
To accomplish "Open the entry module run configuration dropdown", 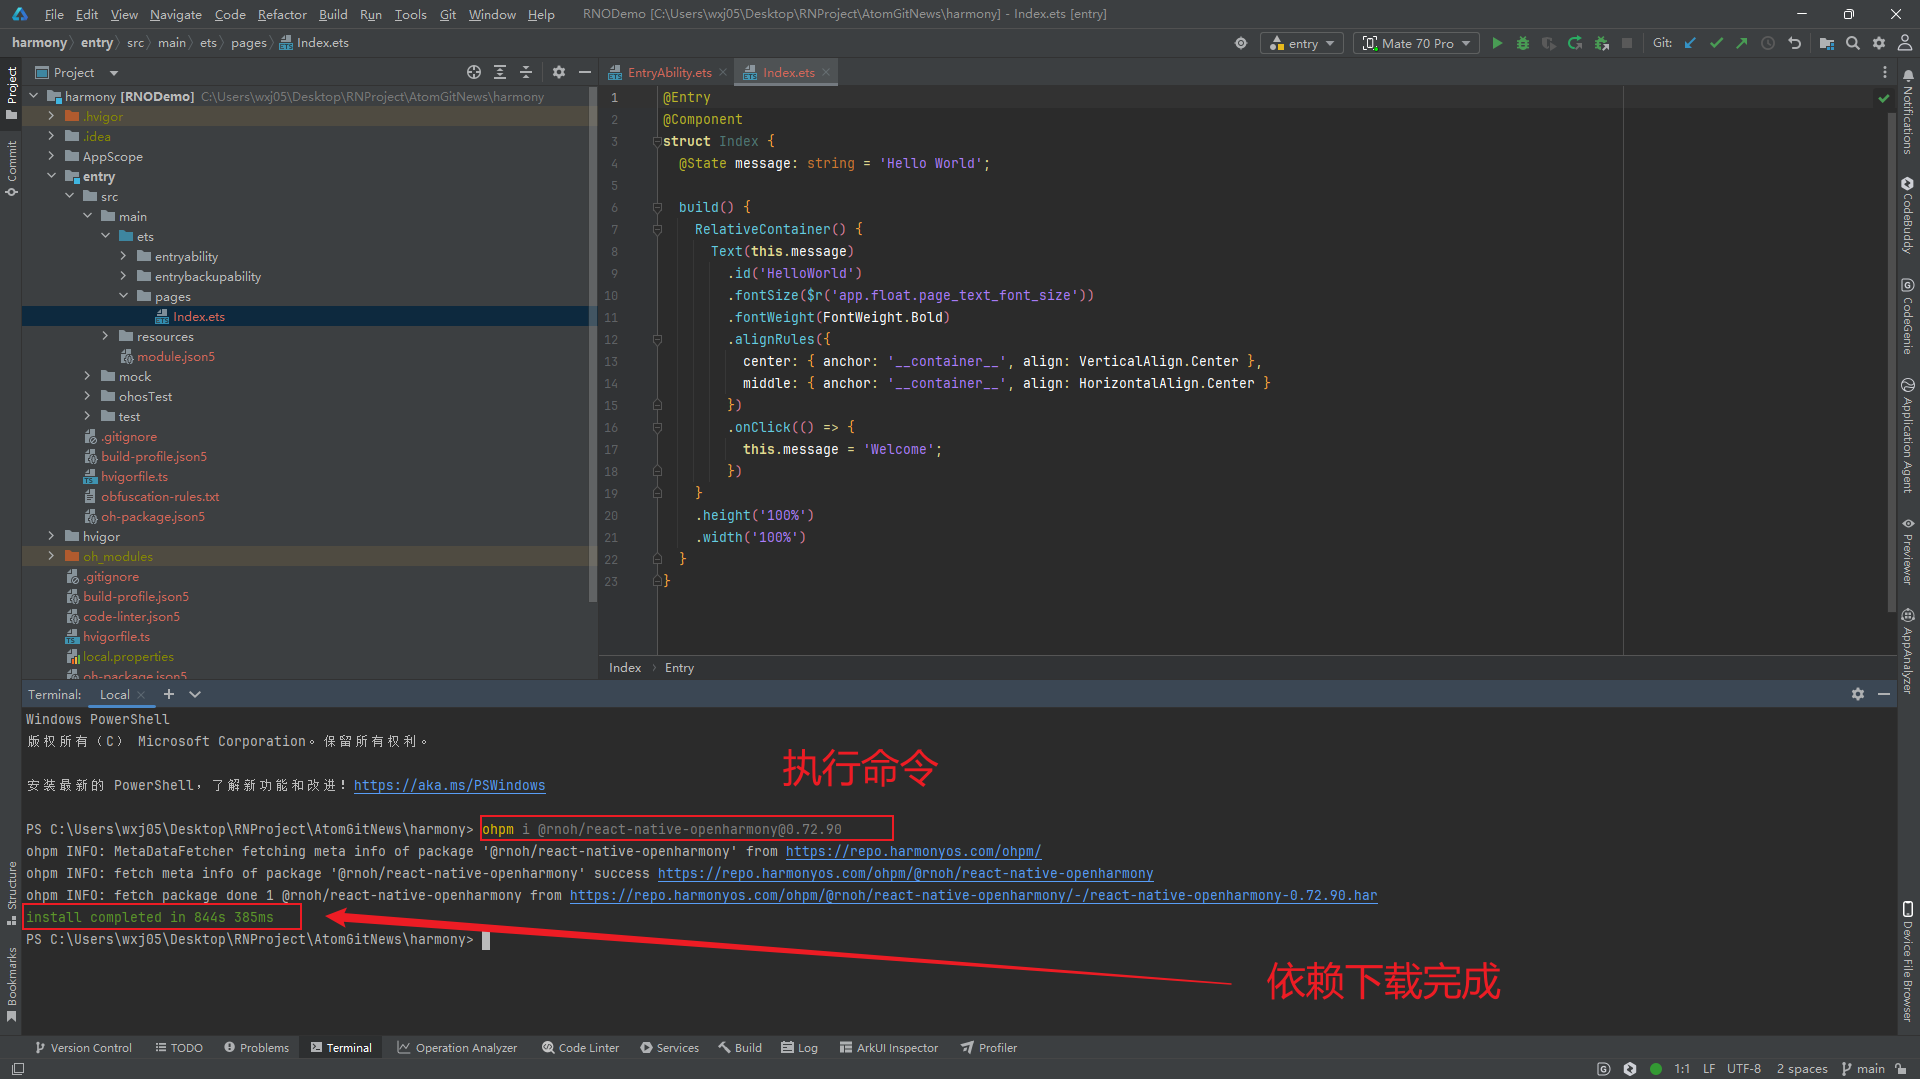I will [1301, 43].
